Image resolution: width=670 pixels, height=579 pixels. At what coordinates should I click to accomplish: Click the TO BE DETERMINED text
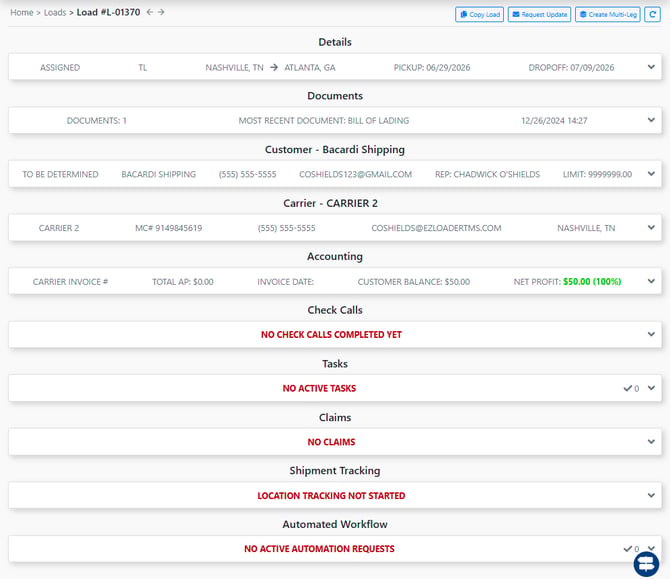[60, 174]
